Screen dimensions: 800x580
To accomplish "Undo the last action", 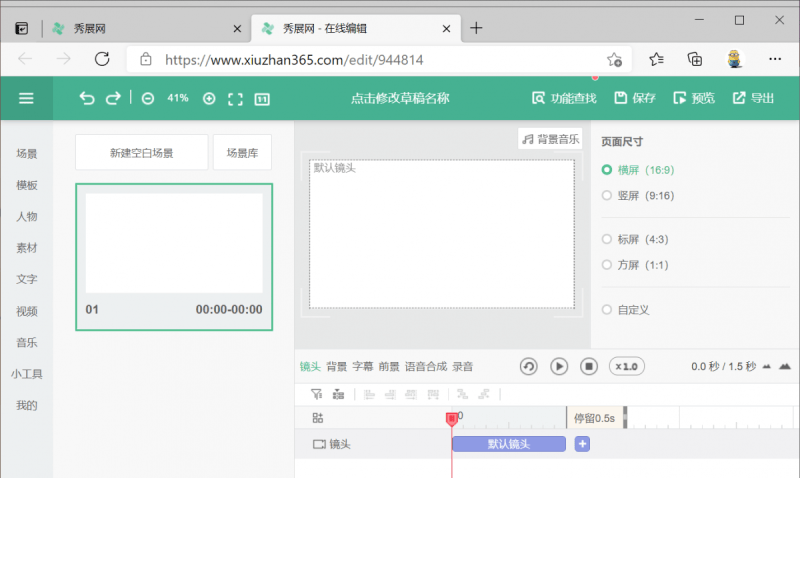I will 86,98.
